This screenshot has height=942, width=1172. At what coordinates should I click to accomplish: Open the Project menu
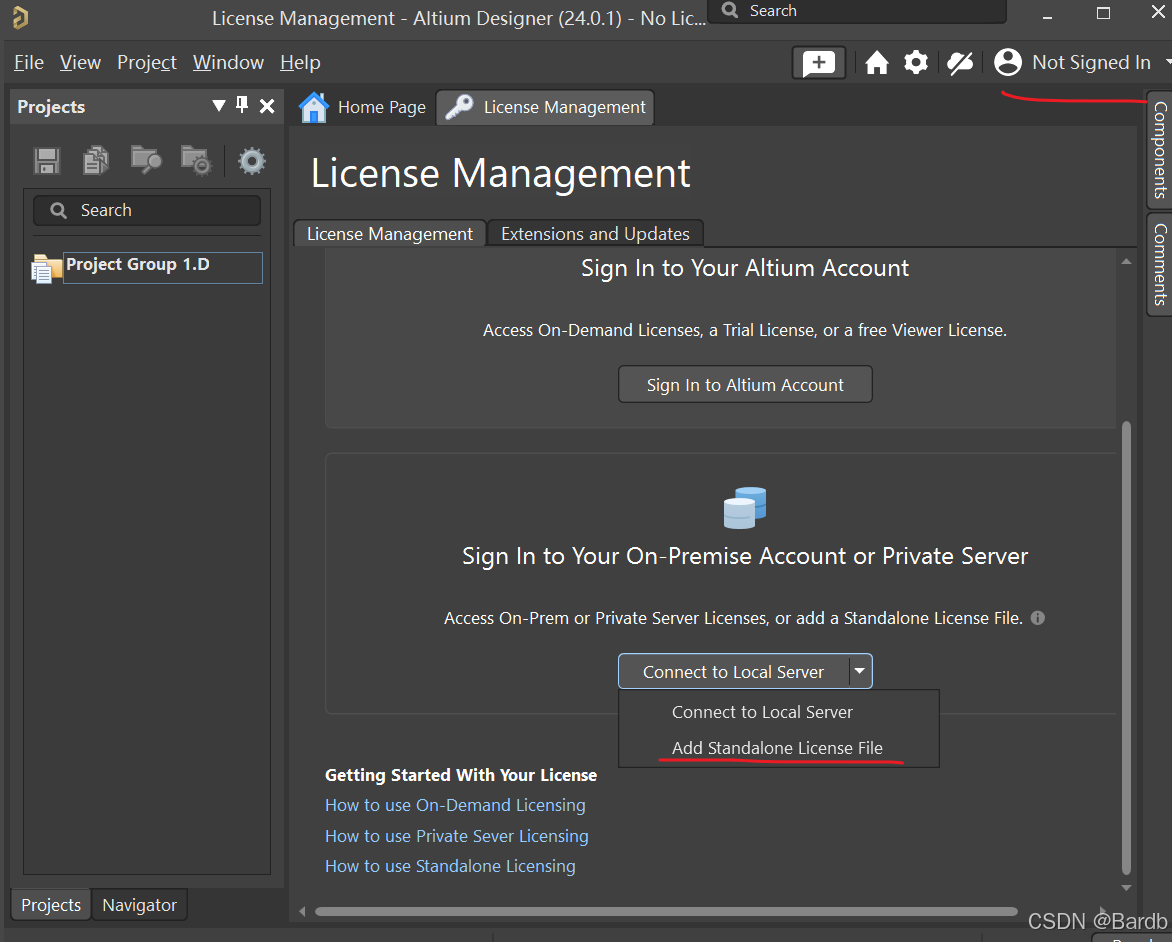click(x=146, y=63)
